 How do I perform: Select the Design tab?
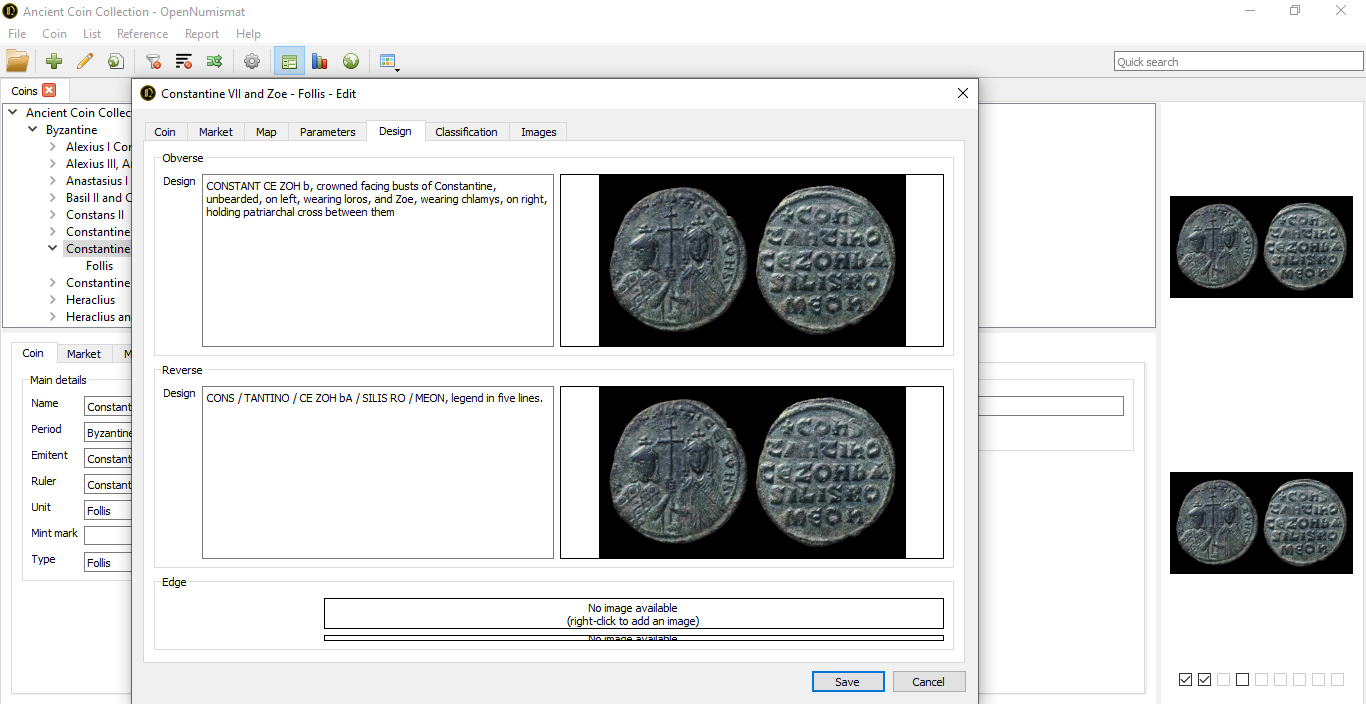click(395, 131)
